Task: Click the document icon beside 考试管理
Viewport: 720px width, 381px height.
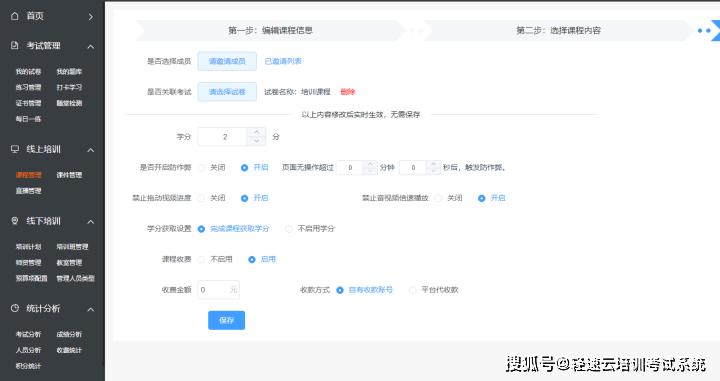Action: tap(15, 45)
